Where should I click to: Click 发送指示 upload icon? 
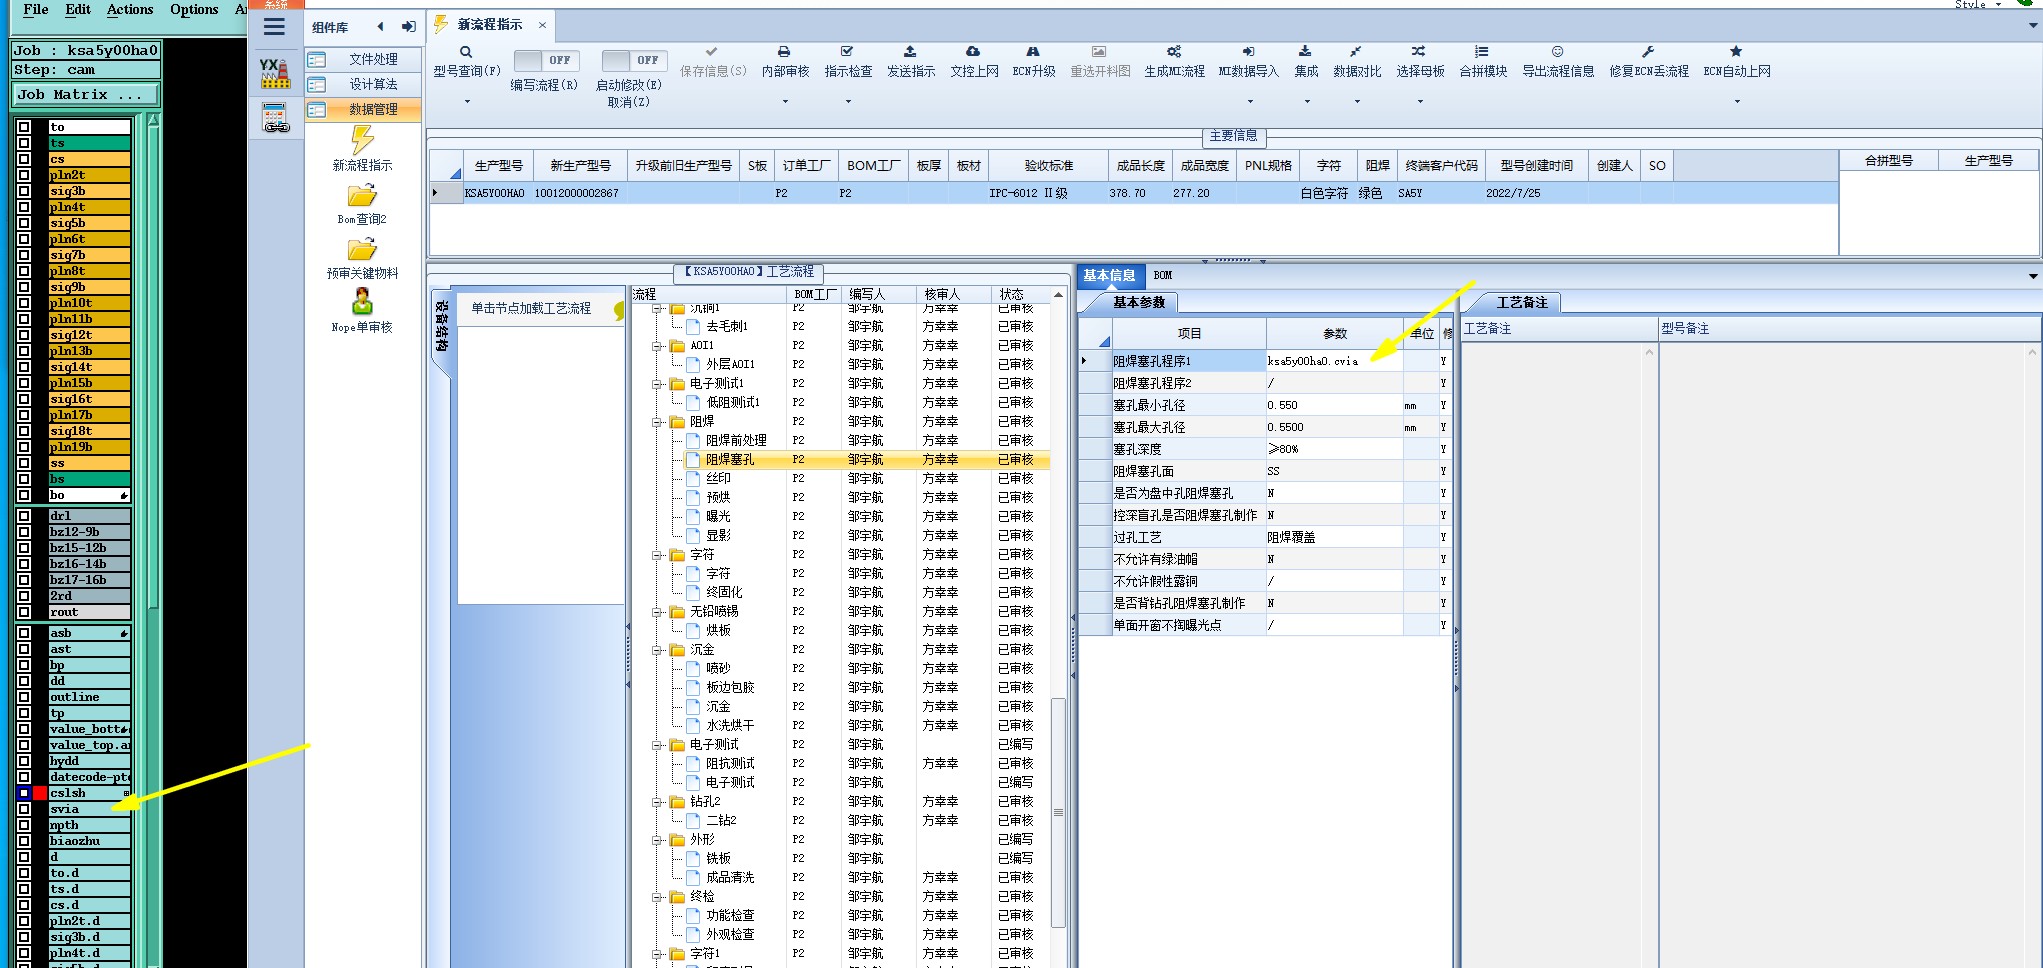[911, 61]
